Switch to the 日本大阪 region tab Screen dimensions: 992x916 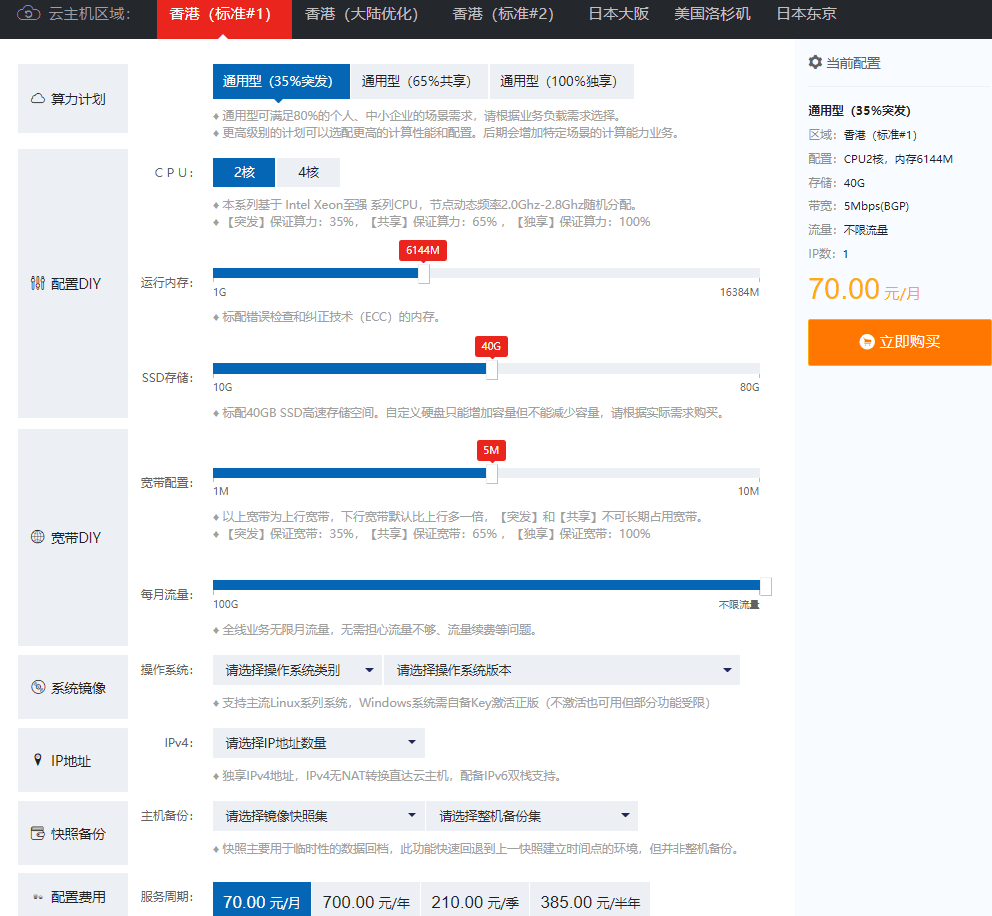tap(618, 15)
